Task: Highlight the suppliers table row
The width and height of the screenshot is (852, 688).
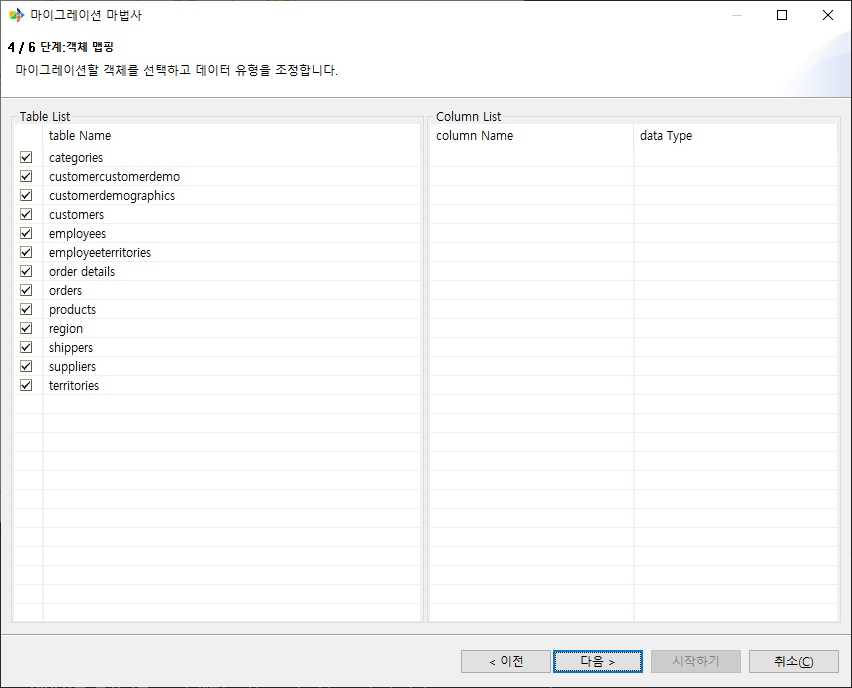Action: (x=73, y=367)
